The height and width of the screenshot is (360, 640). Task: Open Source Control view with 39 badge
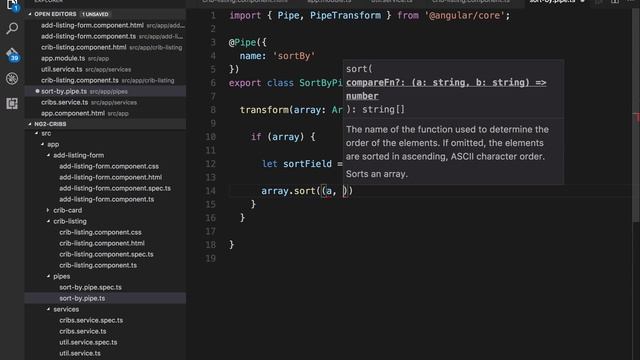[x=12, y=54]
